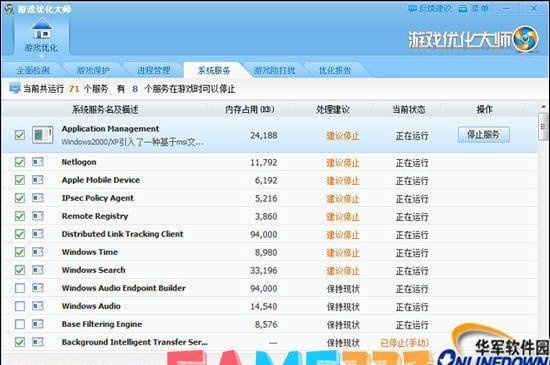
Task: Click 已停止(手动) status text
Action: [405, 343]
